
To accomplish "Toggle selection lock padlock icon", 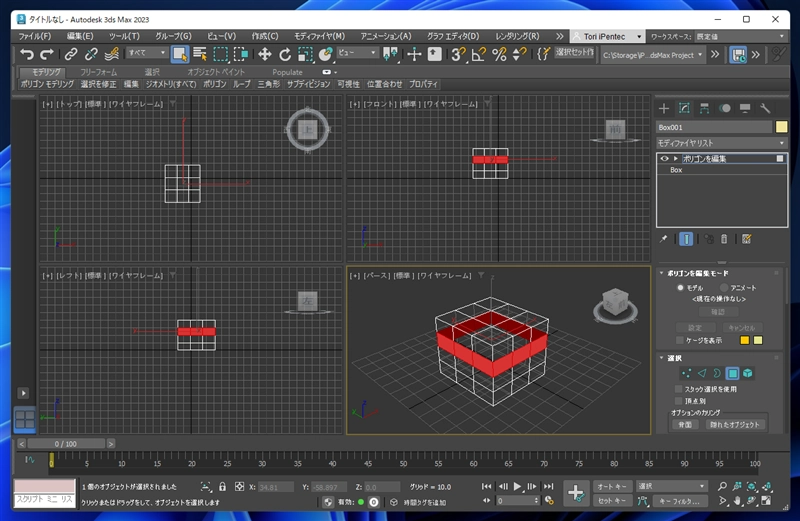I will click(x=222, y=487).
